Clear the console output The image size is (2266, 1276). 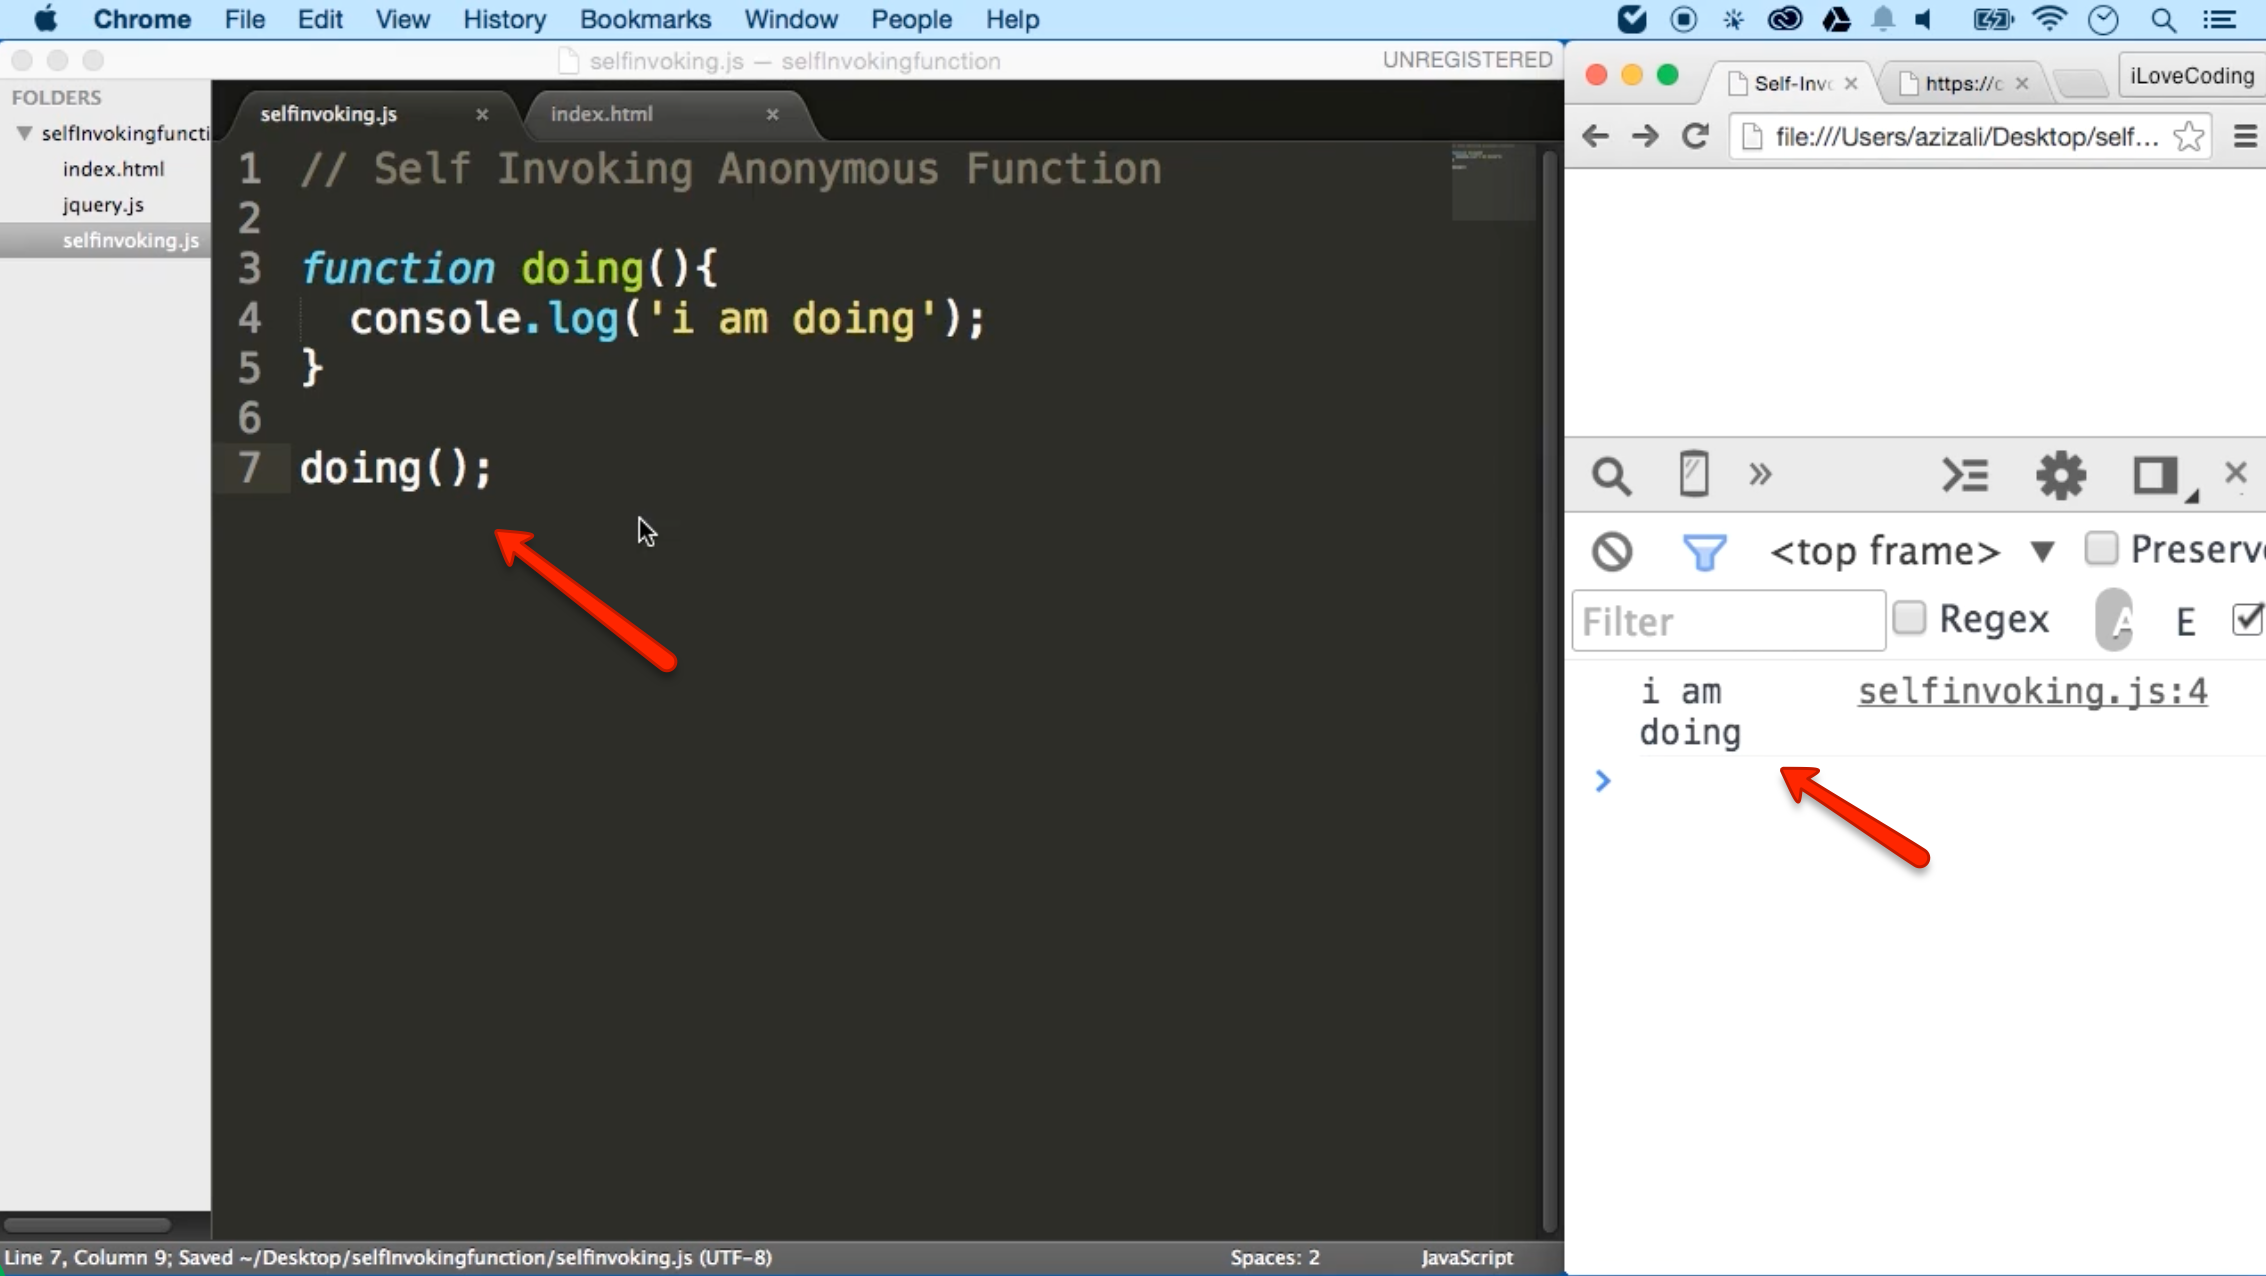[x=1611, y=550]
